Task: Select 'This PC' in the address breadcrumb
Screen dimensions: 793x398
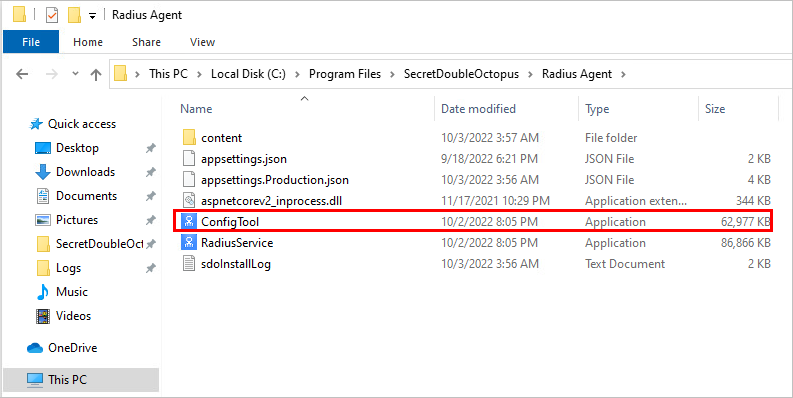Action: [168, 74]
